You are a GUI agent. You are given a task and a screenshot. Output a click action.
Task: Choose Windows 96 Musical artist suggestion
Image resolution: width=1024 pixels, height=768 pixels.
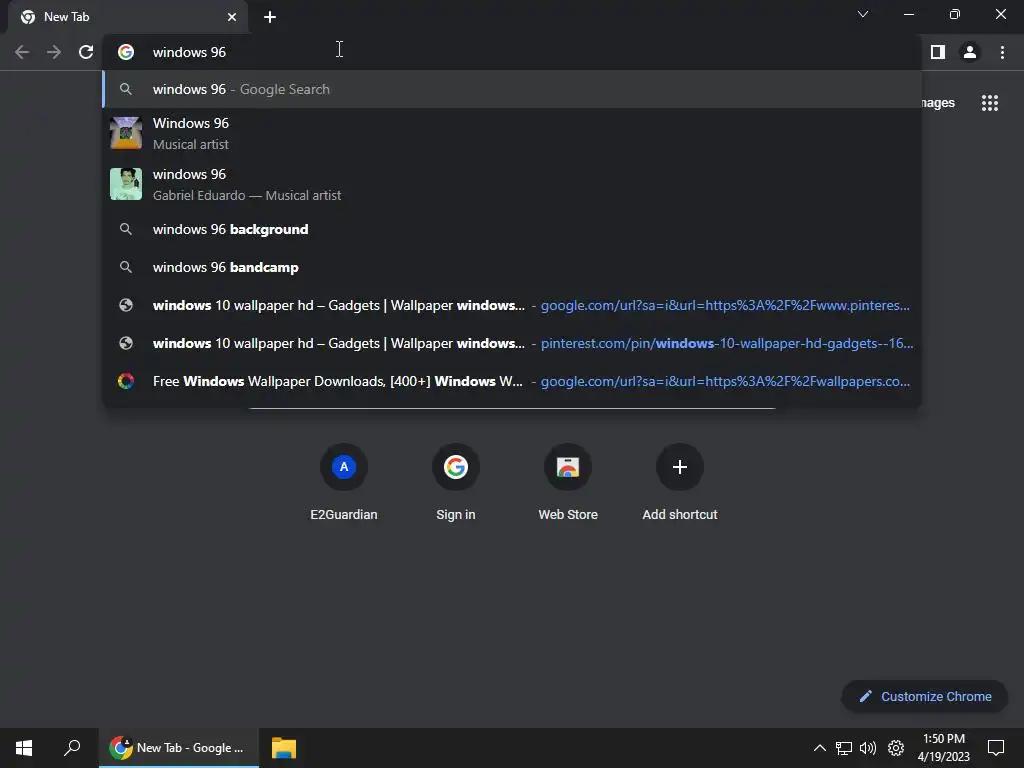point(512,133)
